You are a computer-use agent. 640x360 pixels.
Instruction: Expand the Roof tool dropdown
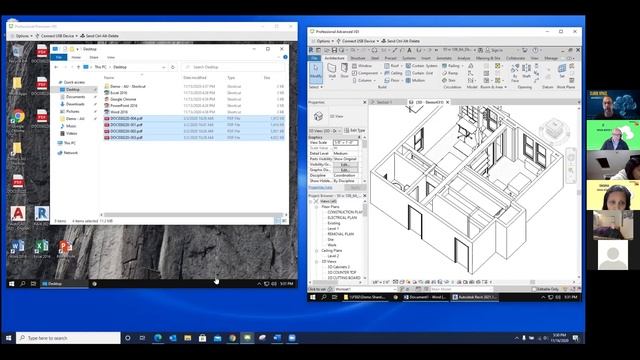(402, 66)
